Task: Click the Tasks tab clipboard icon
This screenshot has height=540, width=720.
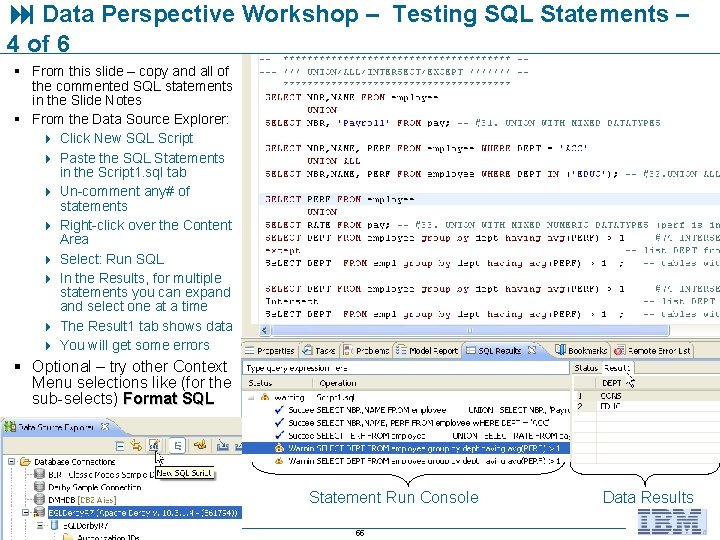Action: (x=307, y=351)
